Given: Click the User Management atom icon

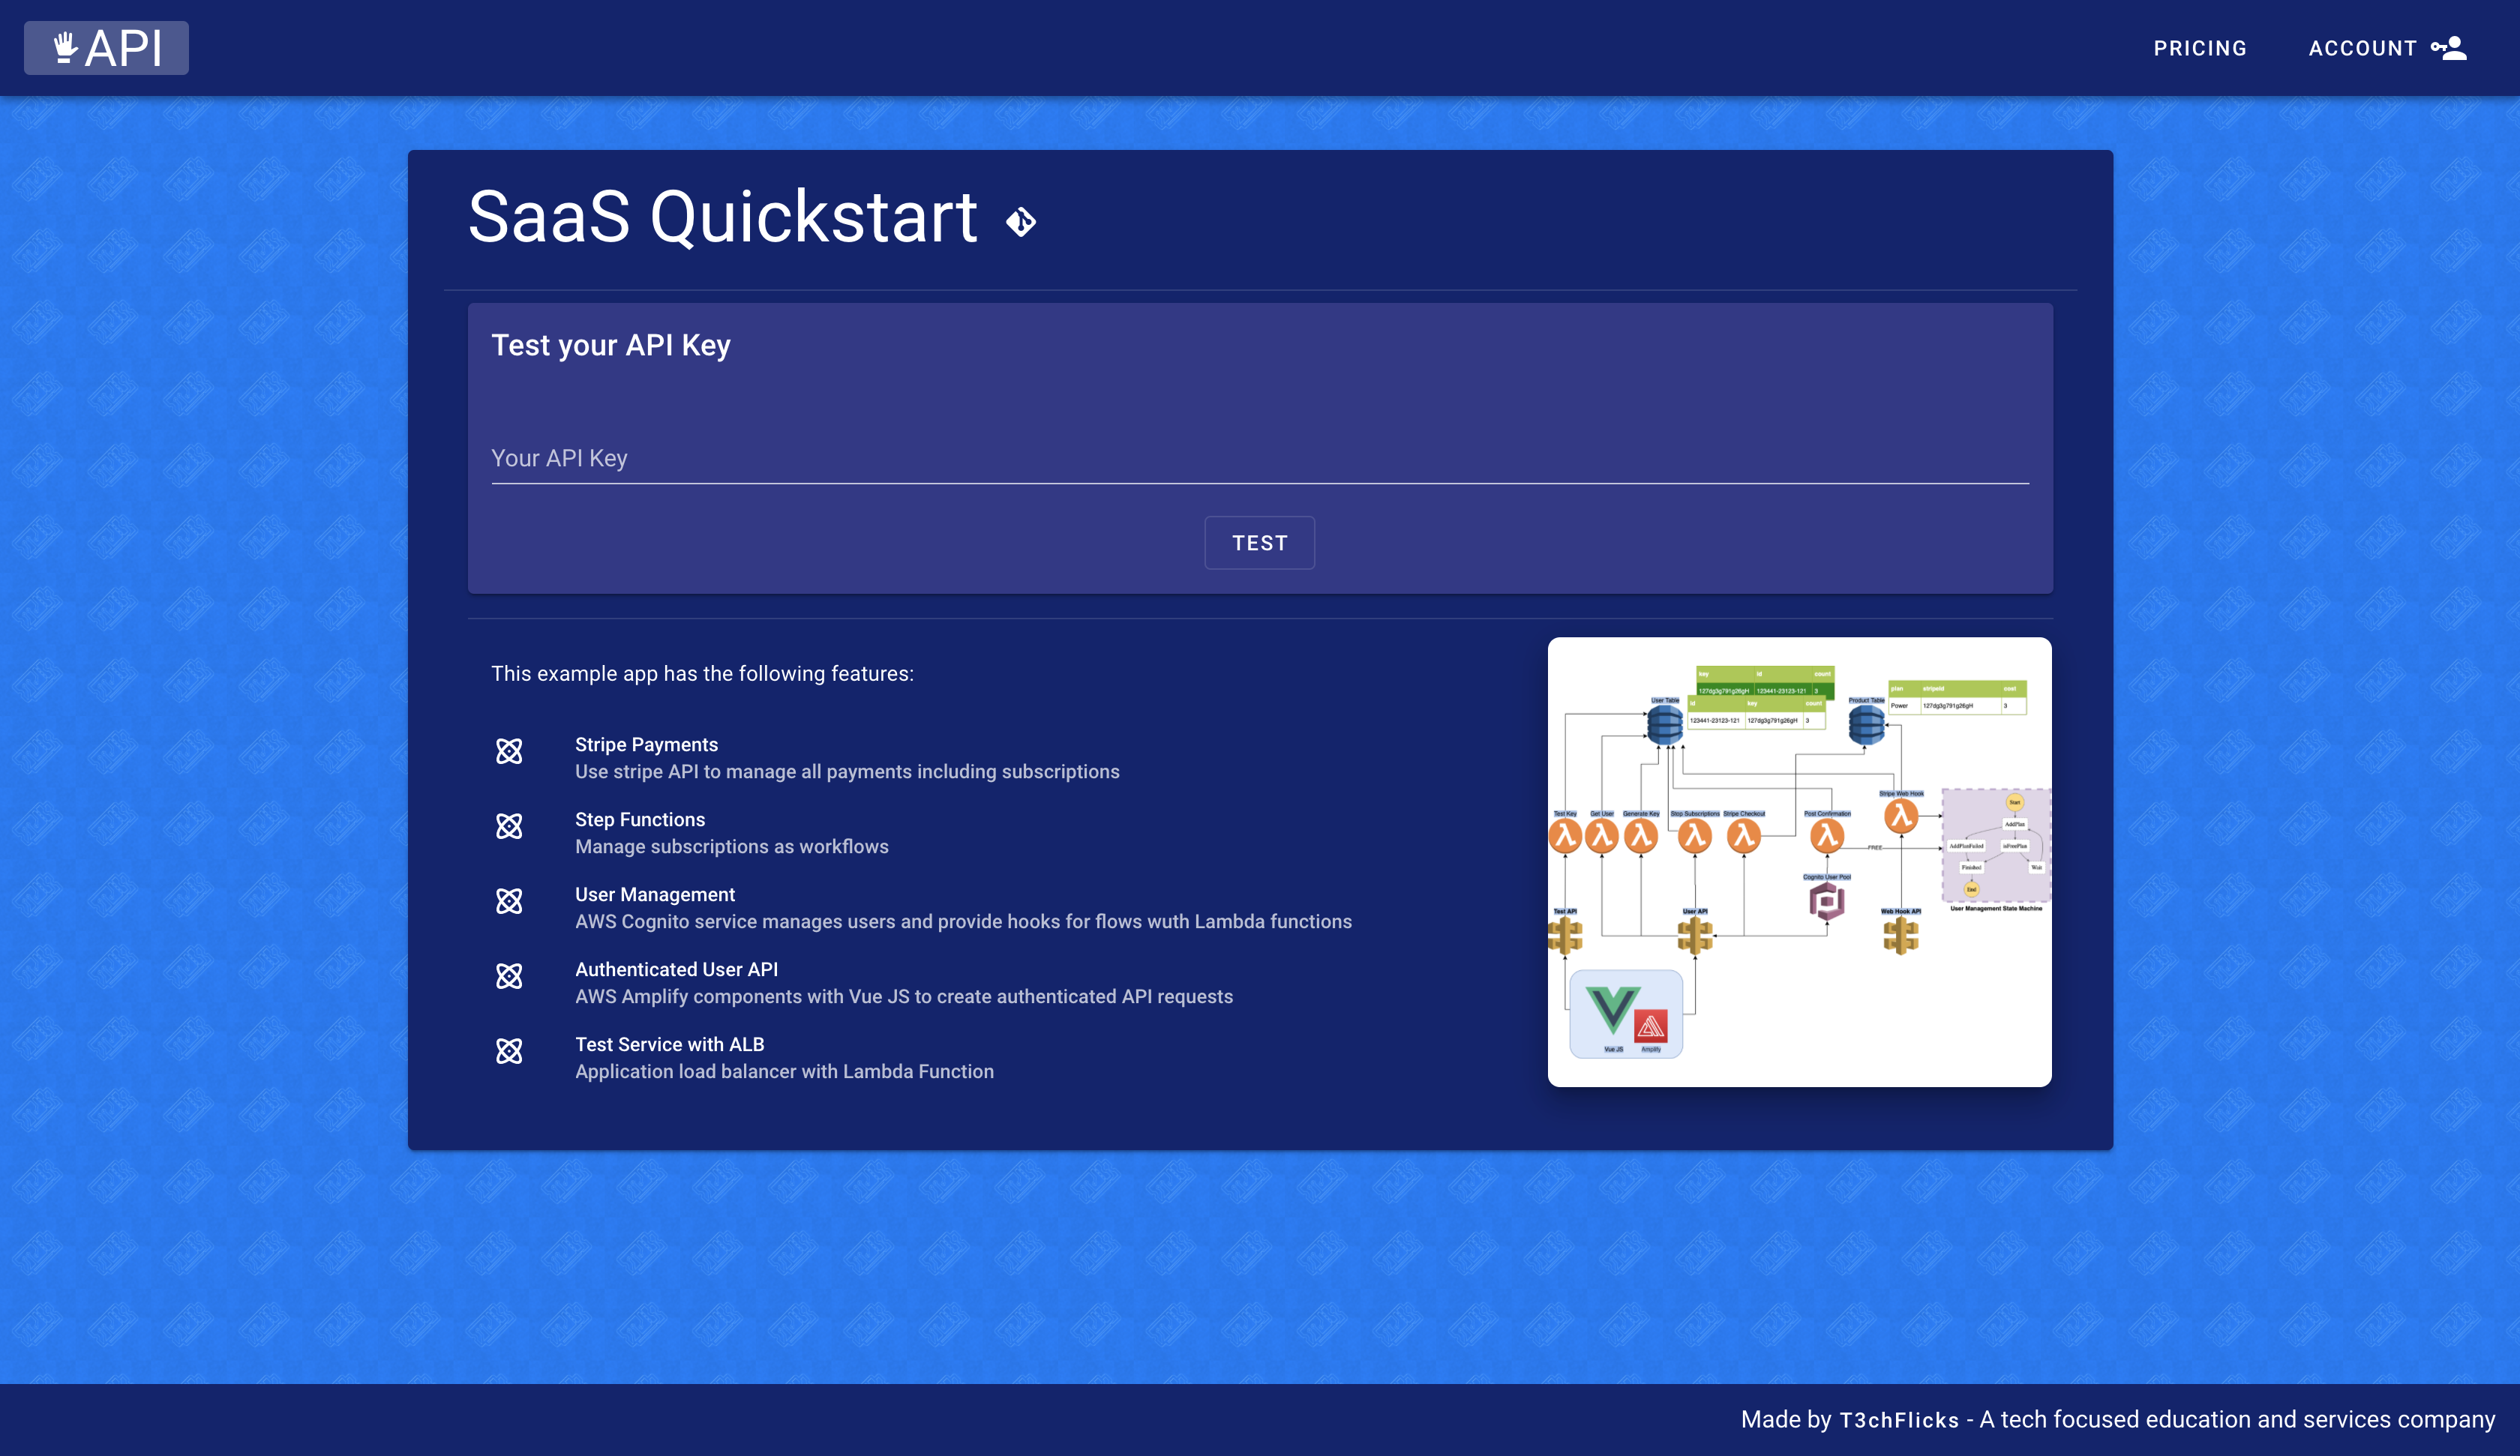Looking at the screenshot, I should coord(509,901).
